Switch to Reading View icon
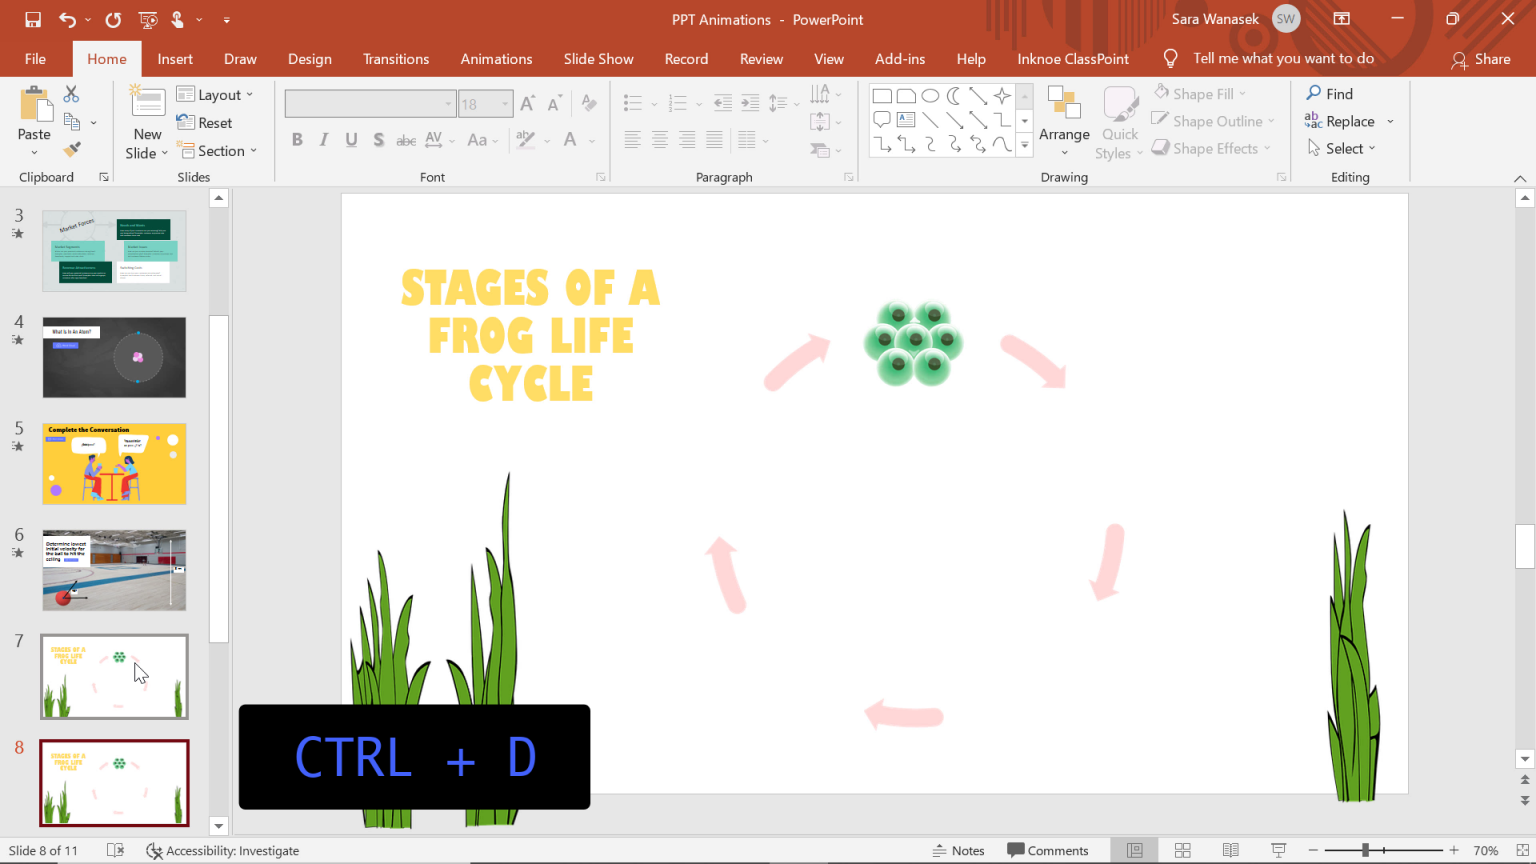The image size is (1536, 864). tap(1230, 850)
